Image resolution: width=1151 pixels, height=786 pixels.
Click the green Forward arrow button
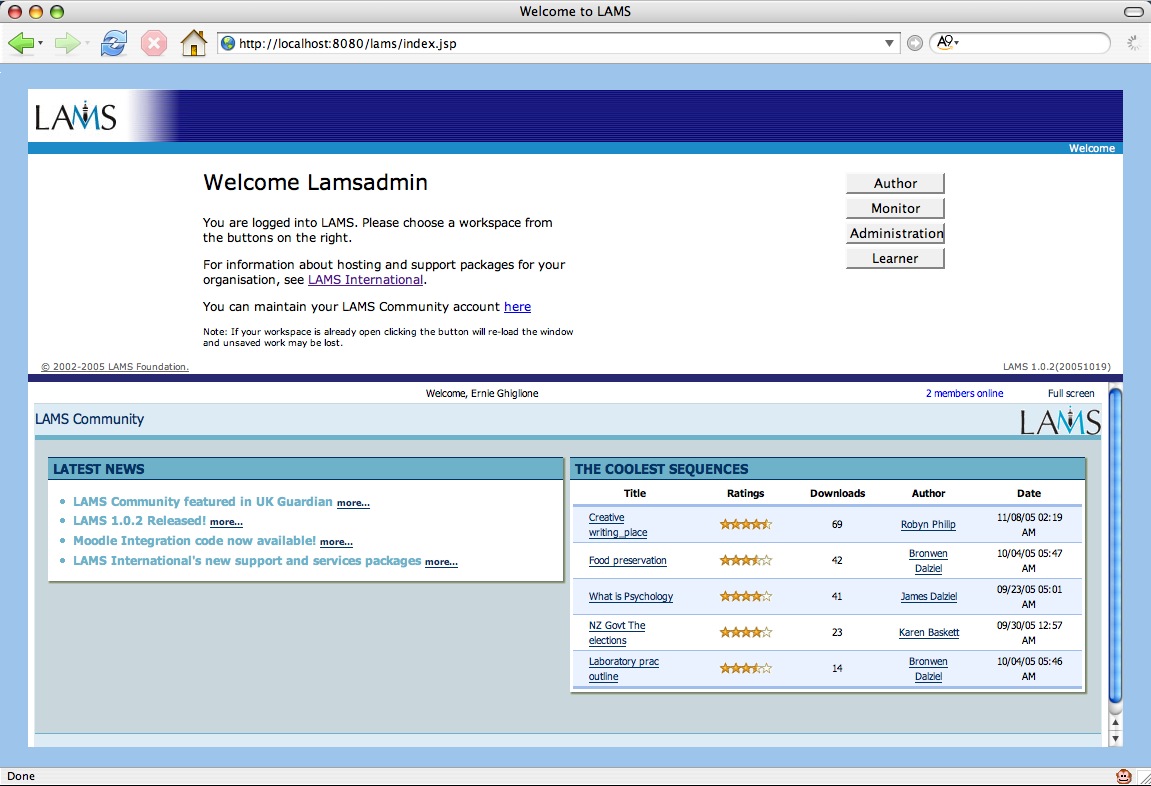click(66, 43)
